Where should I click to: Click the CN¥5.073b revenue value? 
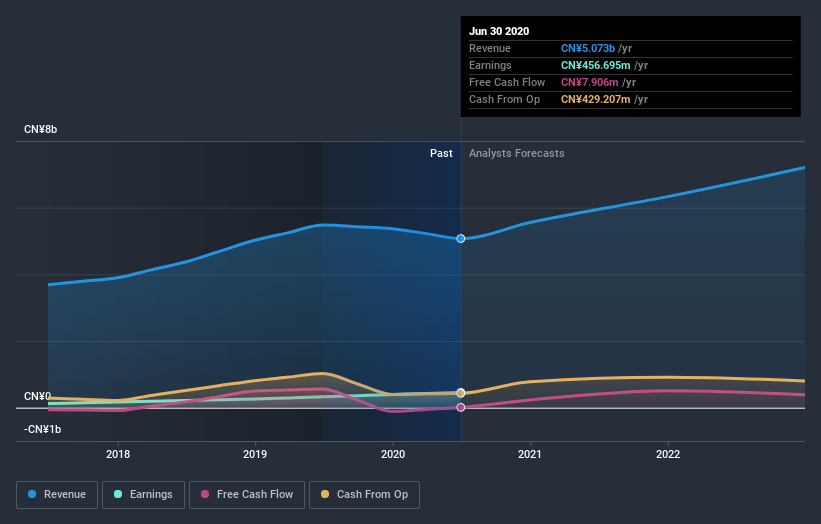tap(588, 48)
